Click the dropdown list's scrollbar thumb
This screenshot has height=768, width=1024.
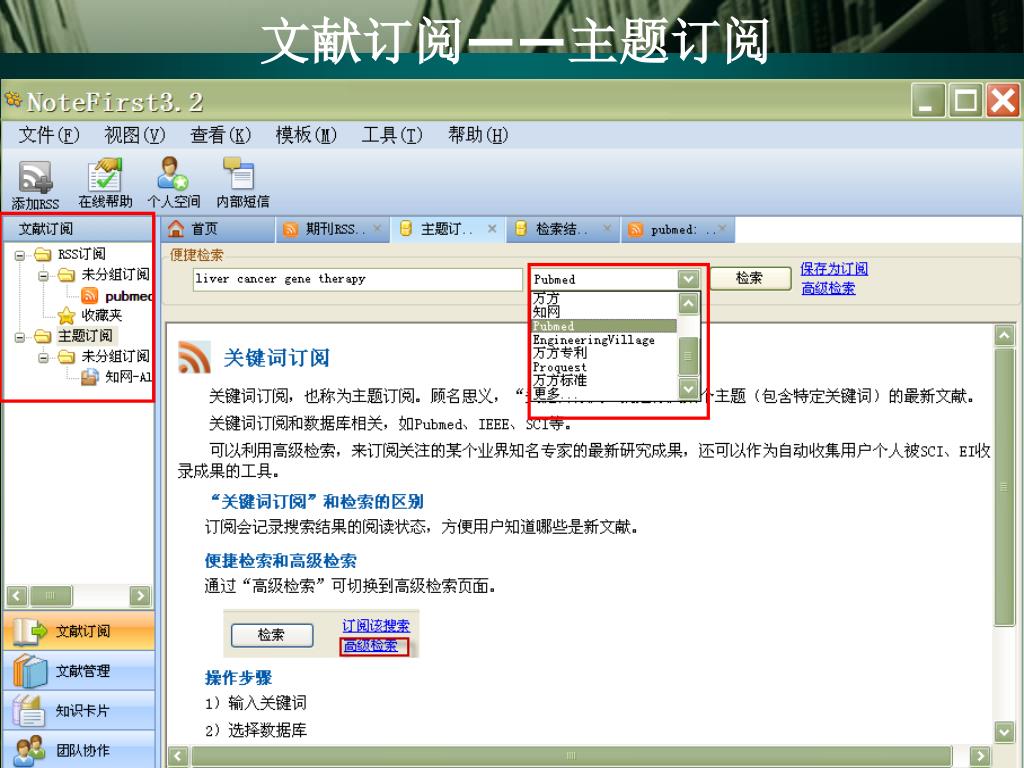(688, 356)
